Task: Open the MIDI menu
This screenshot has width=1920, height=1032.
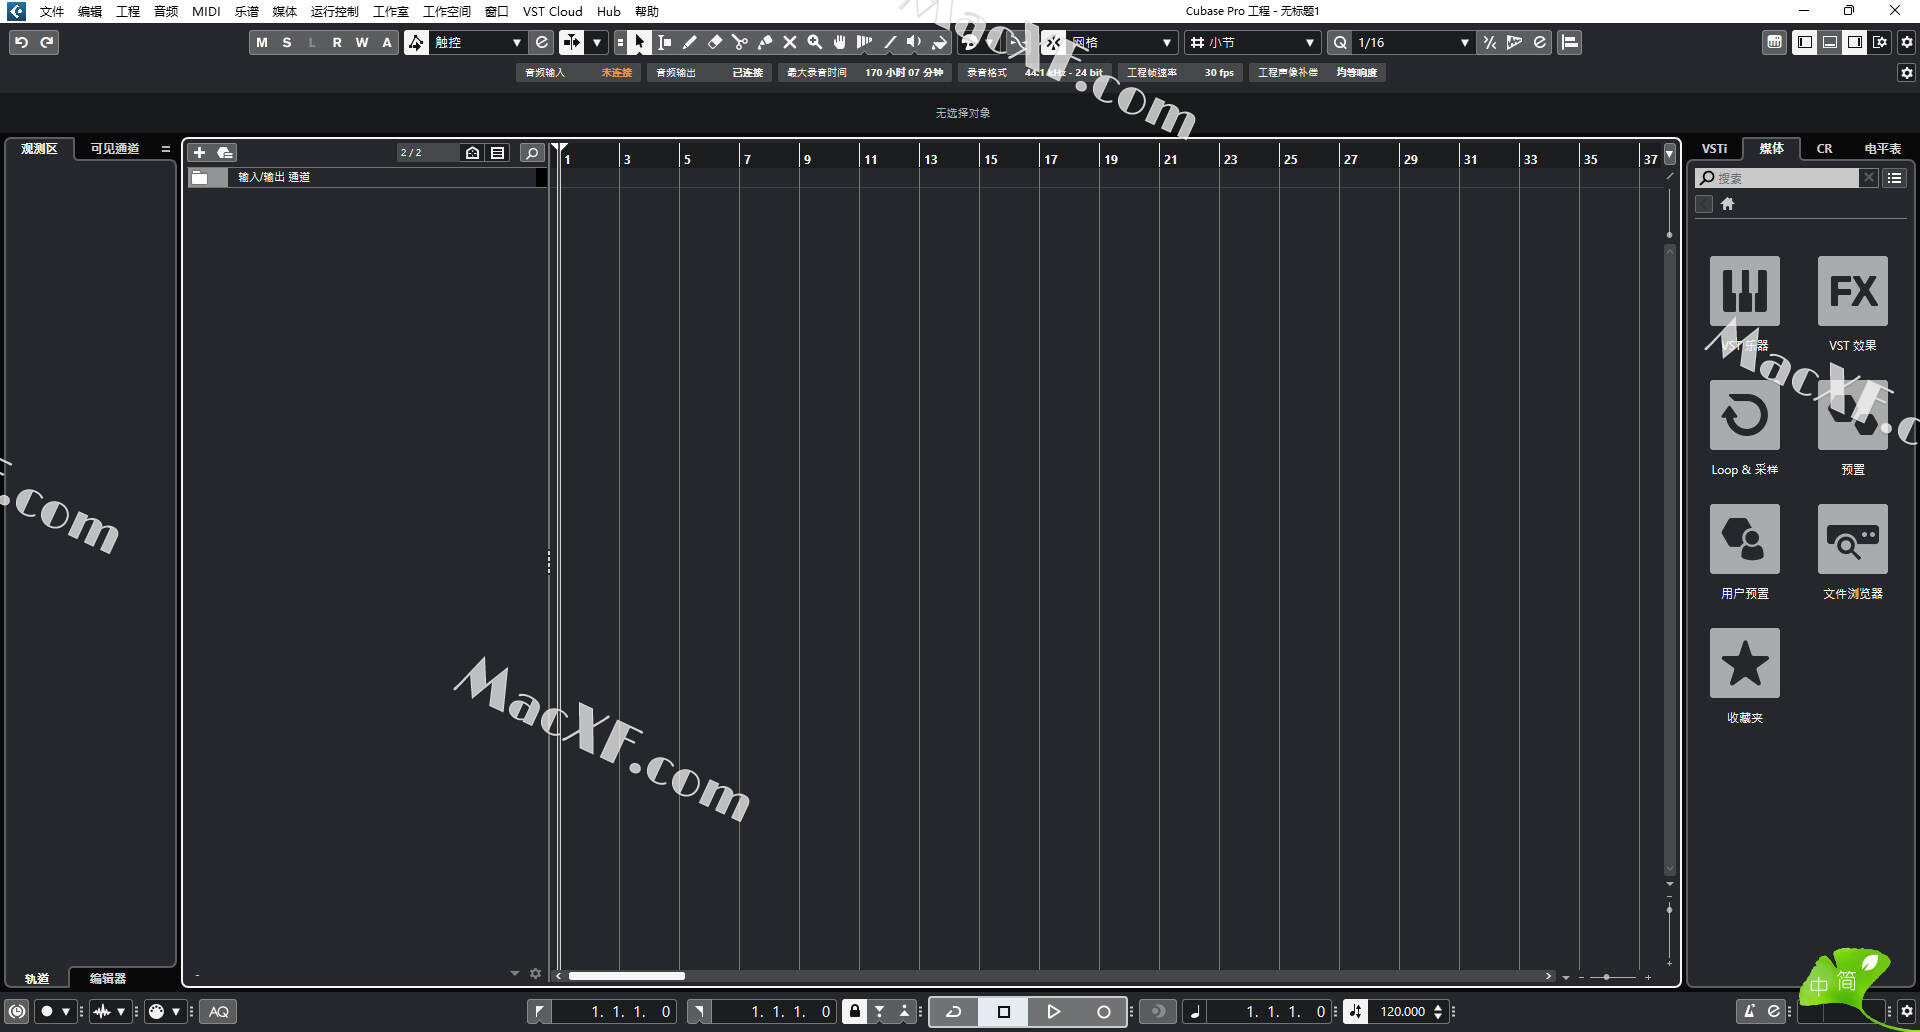Action: [206, 11]
